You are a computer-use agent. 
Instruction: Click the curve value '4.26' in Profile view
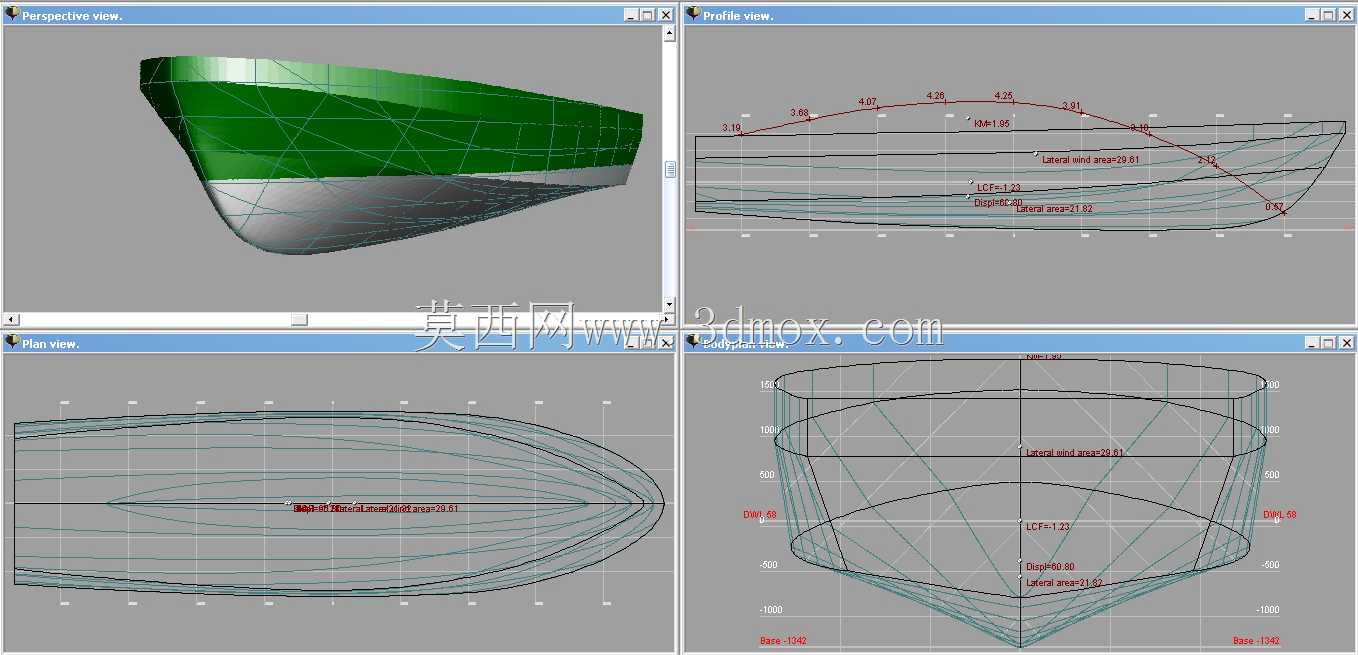935,96
